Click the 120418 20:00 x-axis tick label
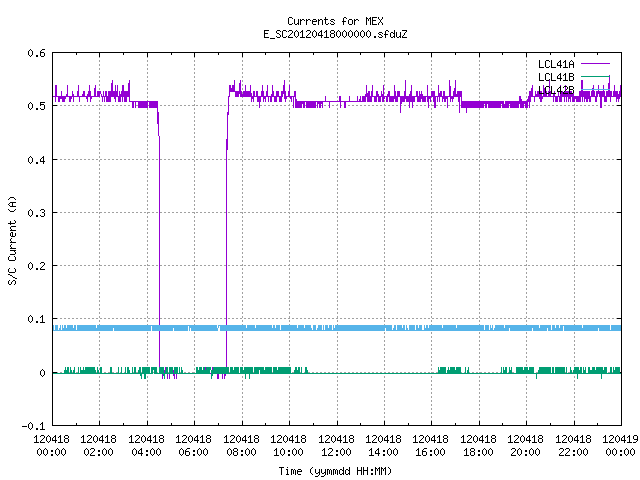Image resolution: width=640 pixels, height=480 pixels. point(525,446)
